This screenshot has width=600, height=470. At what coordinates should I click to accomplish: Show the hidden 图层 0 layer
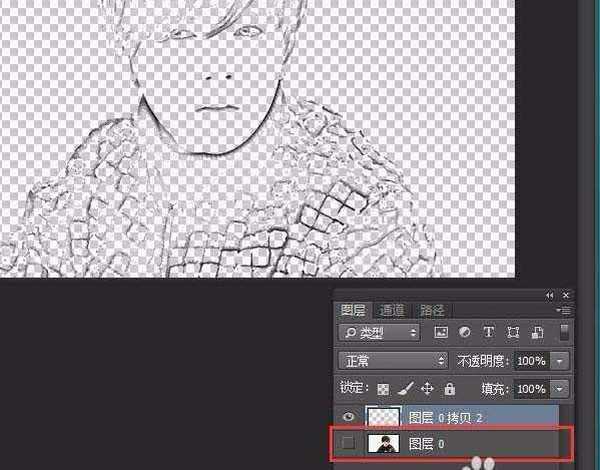347,444
